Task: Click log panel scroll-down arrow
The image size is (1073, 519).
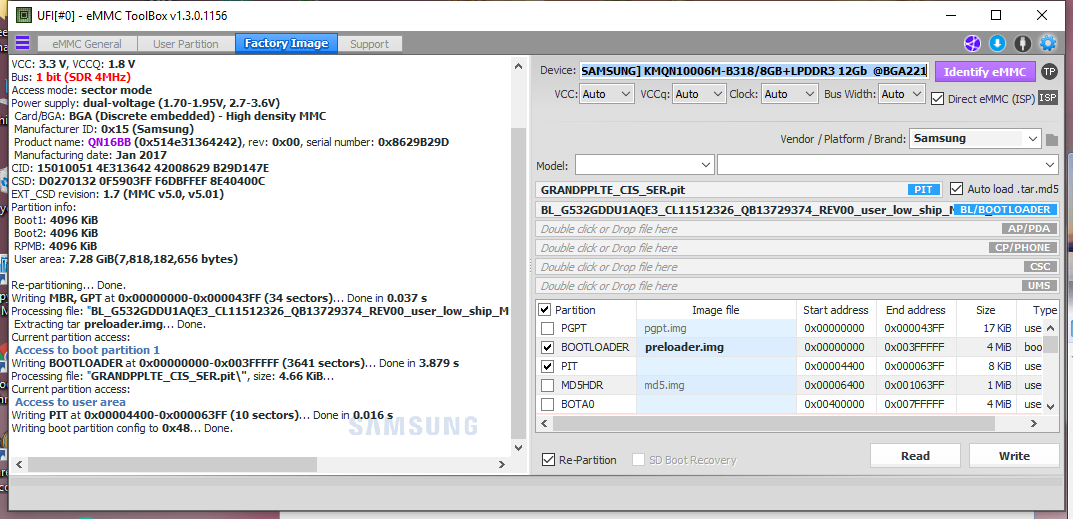Action: (x=518, y=448)
